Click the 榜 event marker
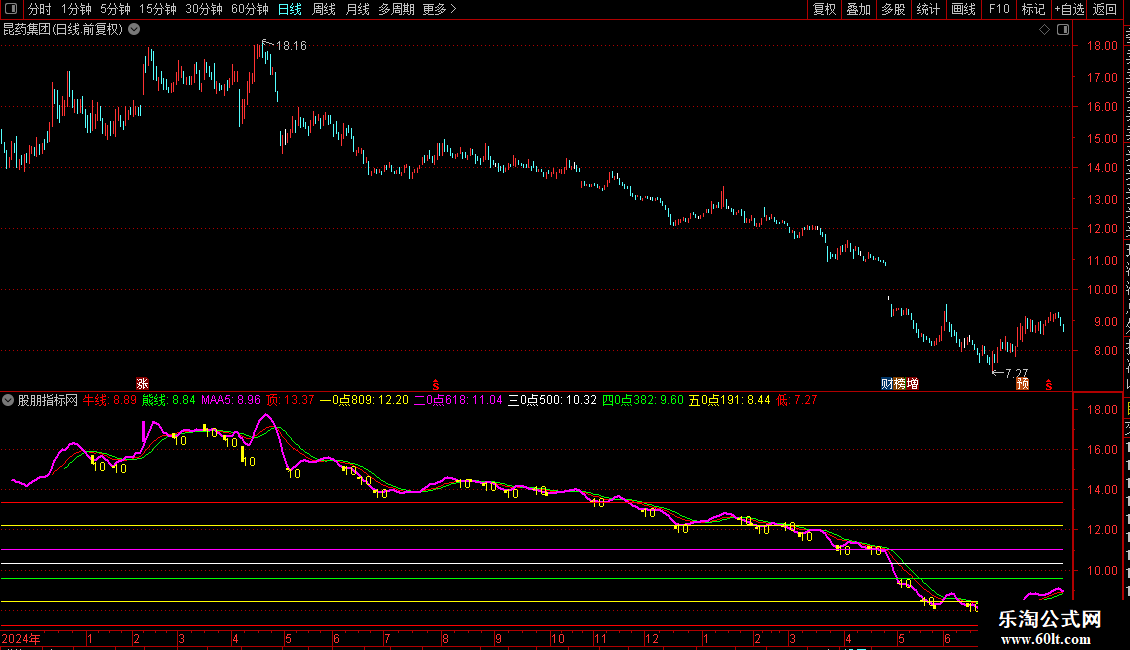Image resolution: width=1130 pixels, height=650 pixels. pyautogui.click(x=900, y=383)
